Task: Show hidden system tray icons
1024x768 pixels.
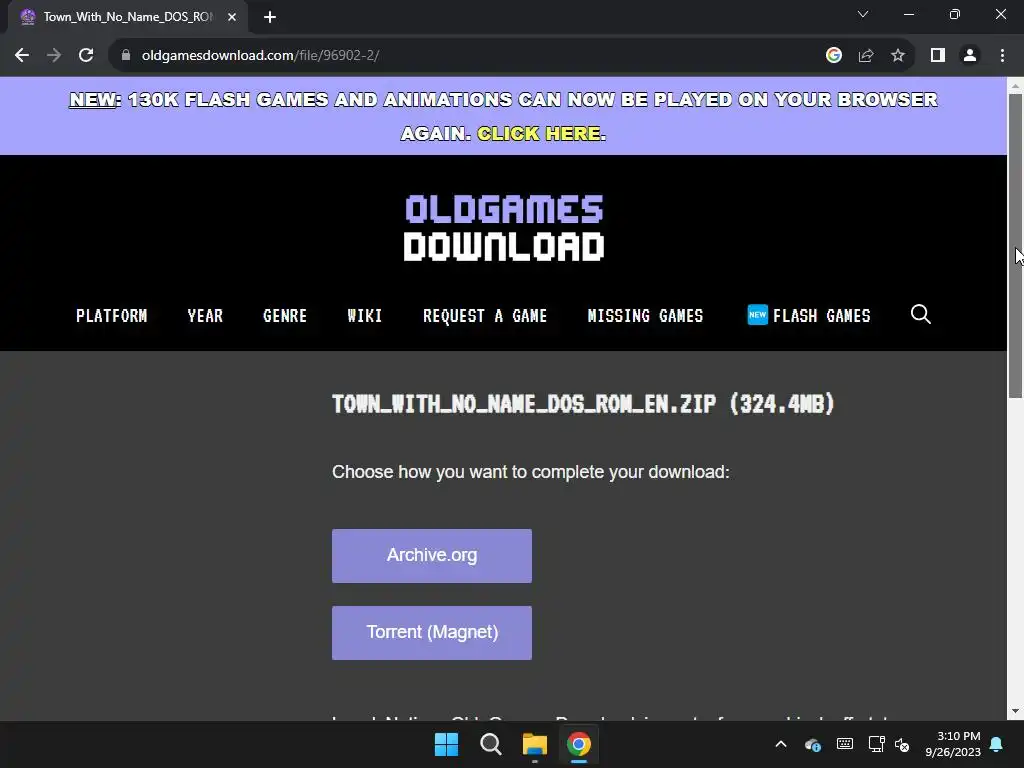Action: coord(780,744)
